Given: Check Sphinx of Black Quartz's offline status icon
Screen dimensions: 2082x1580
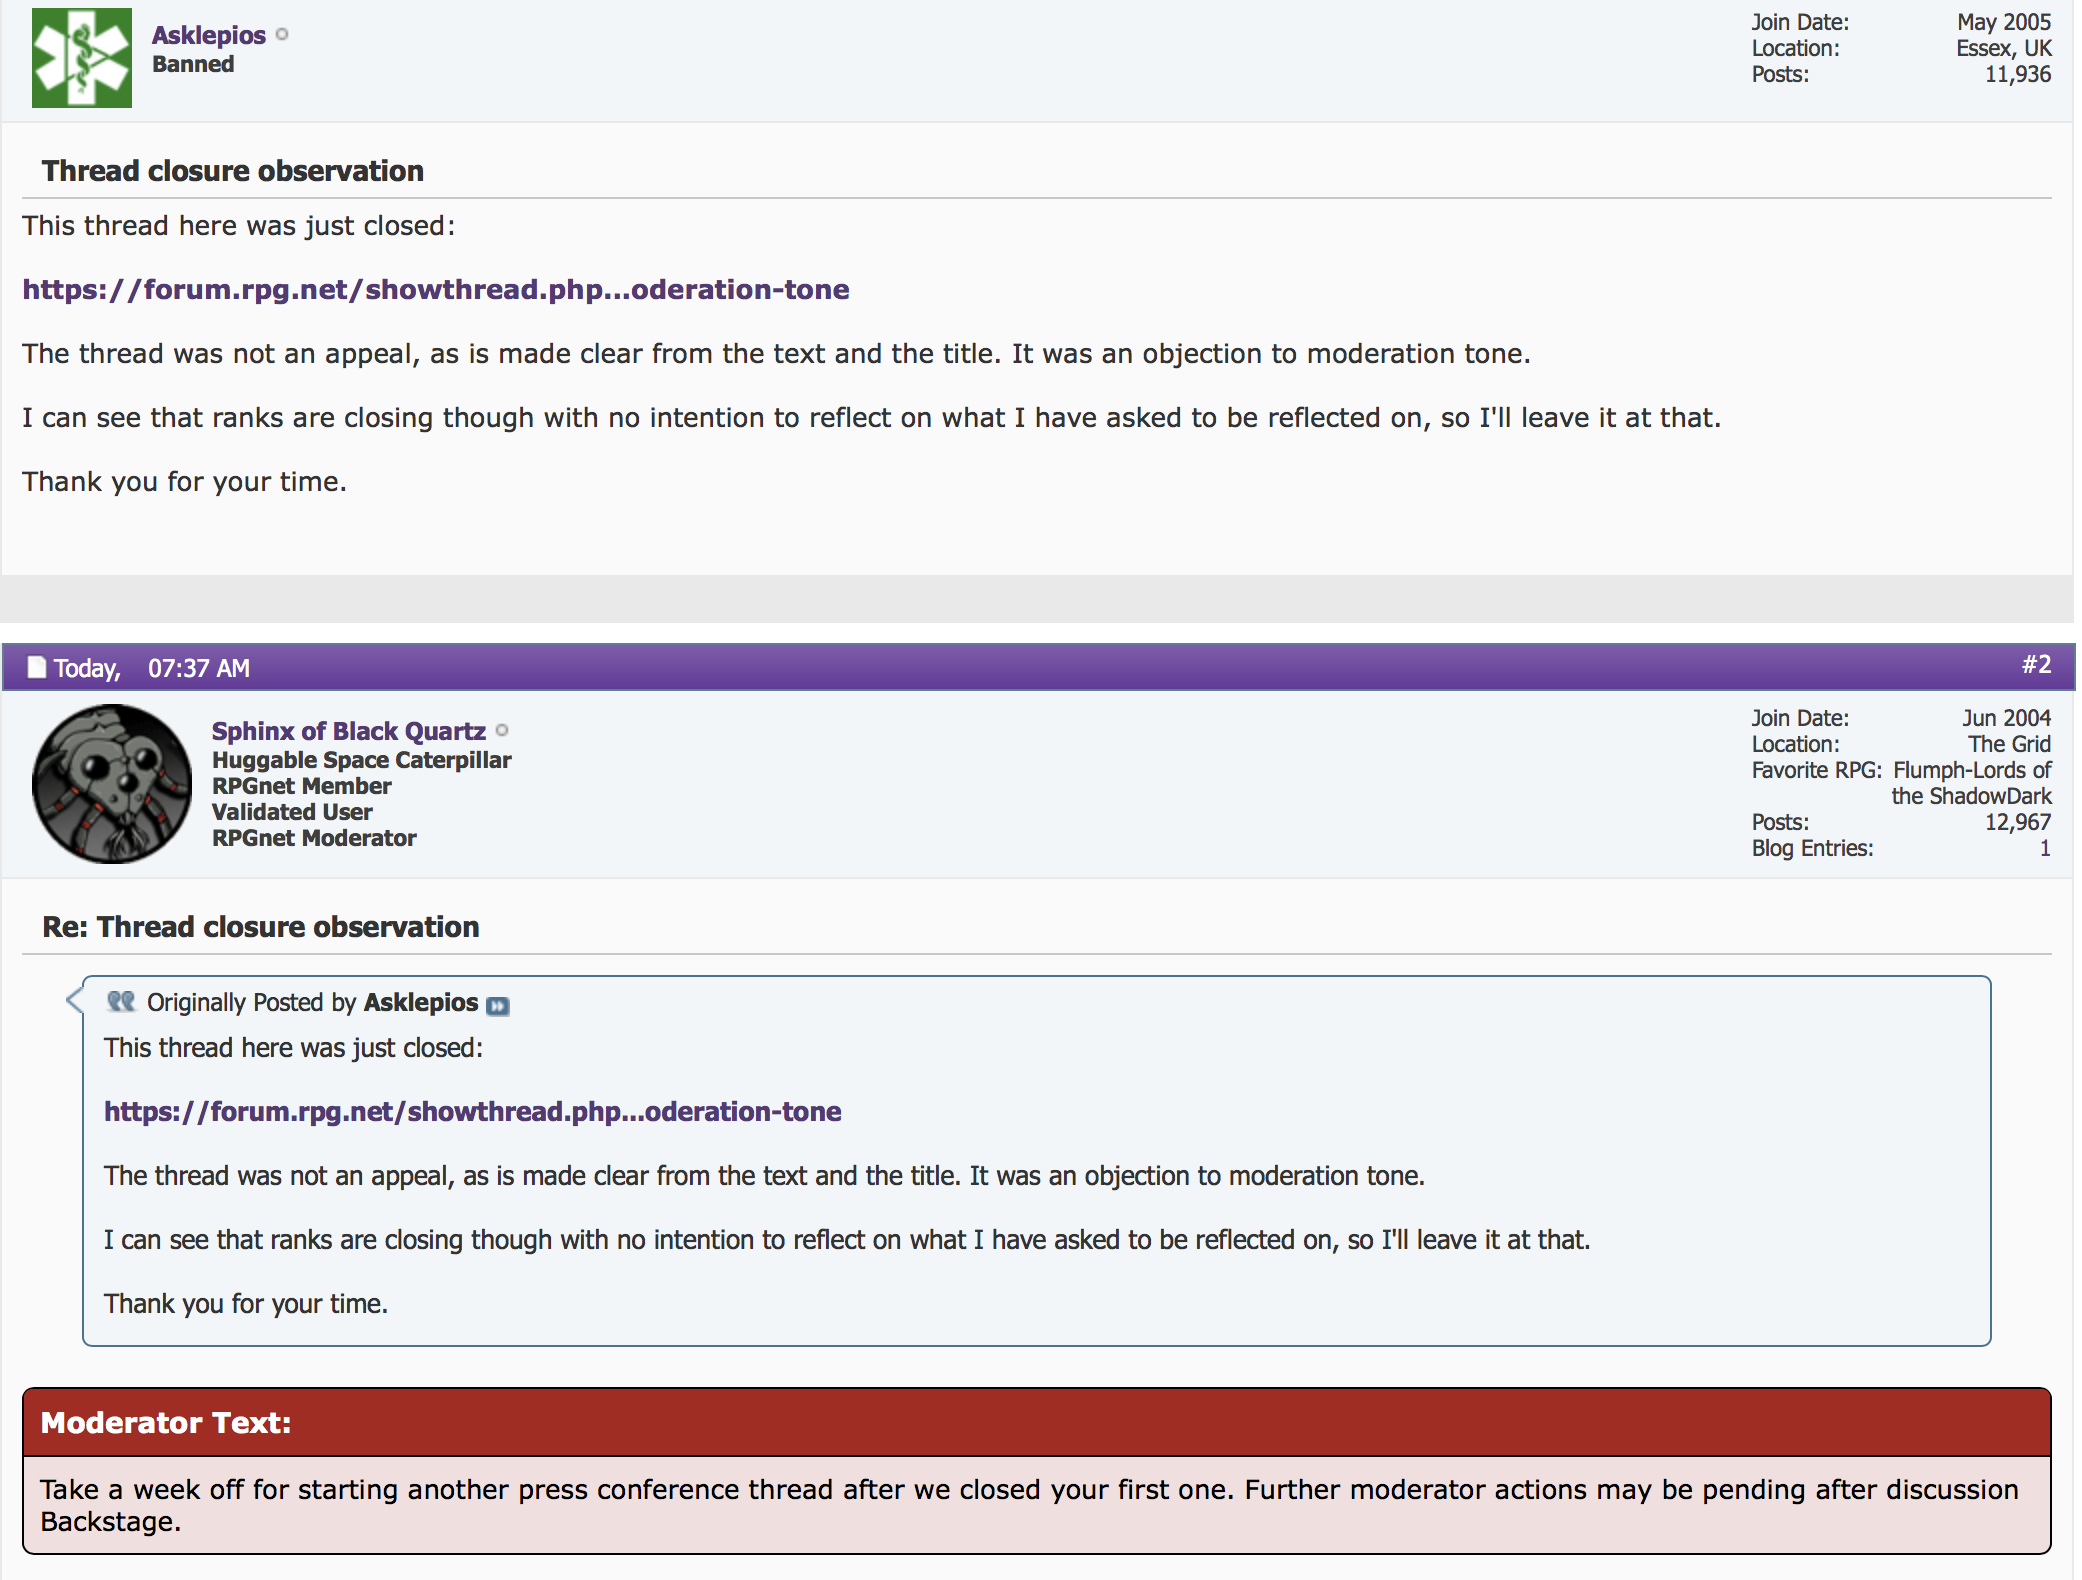Looking at the screenshot, I should coord(502,730).
